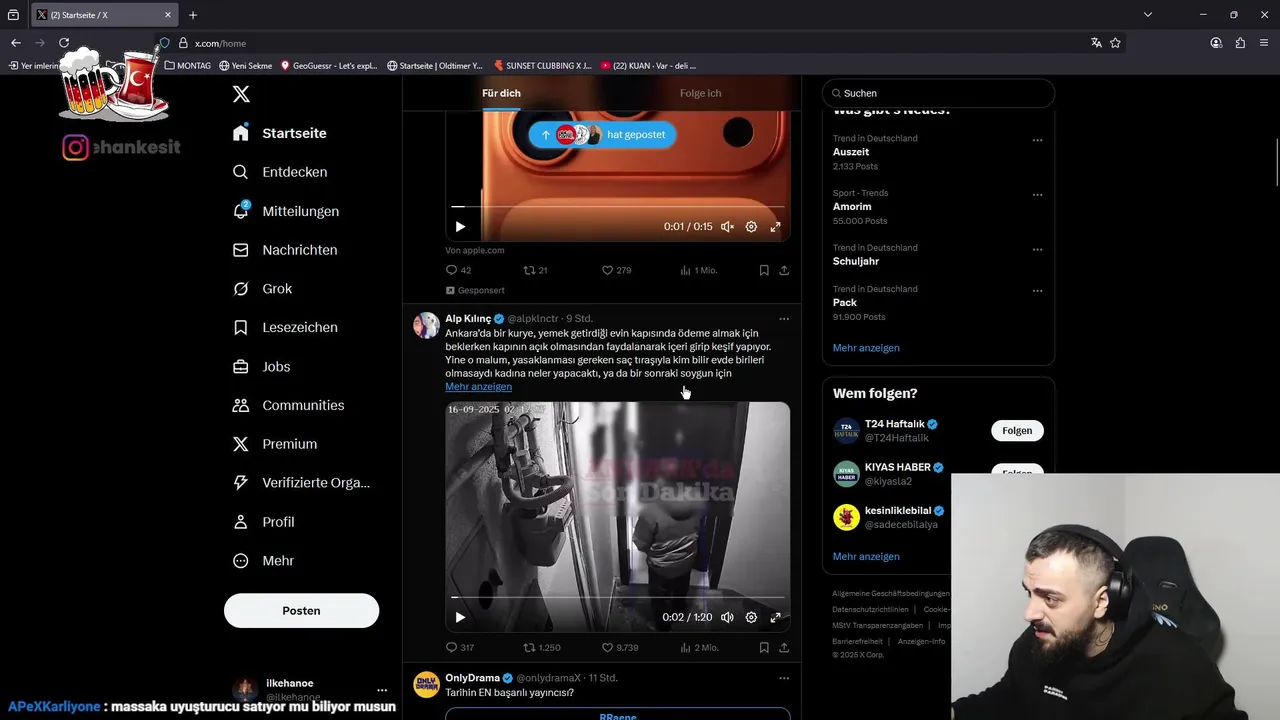Switch to Für dich tab
Image resolution: width=1280 pixels, height=720 pixels.
pos(501,93)
